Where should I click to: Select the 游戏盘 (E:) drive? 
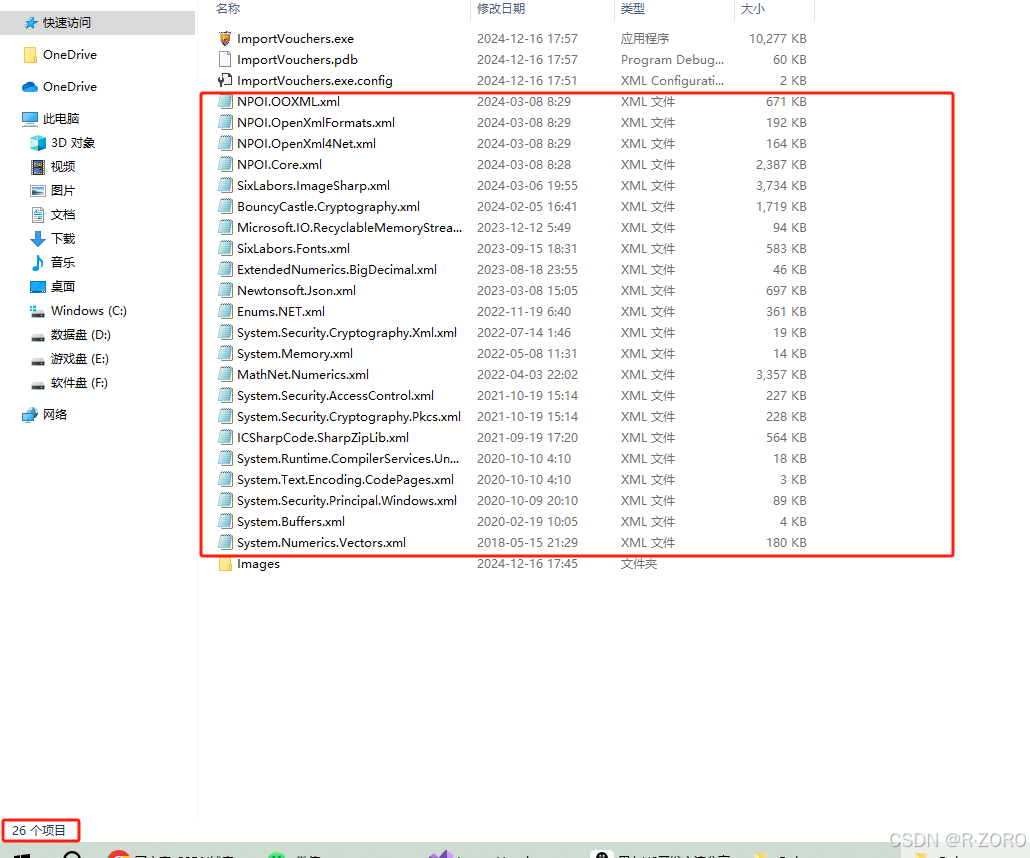point(80,358)
